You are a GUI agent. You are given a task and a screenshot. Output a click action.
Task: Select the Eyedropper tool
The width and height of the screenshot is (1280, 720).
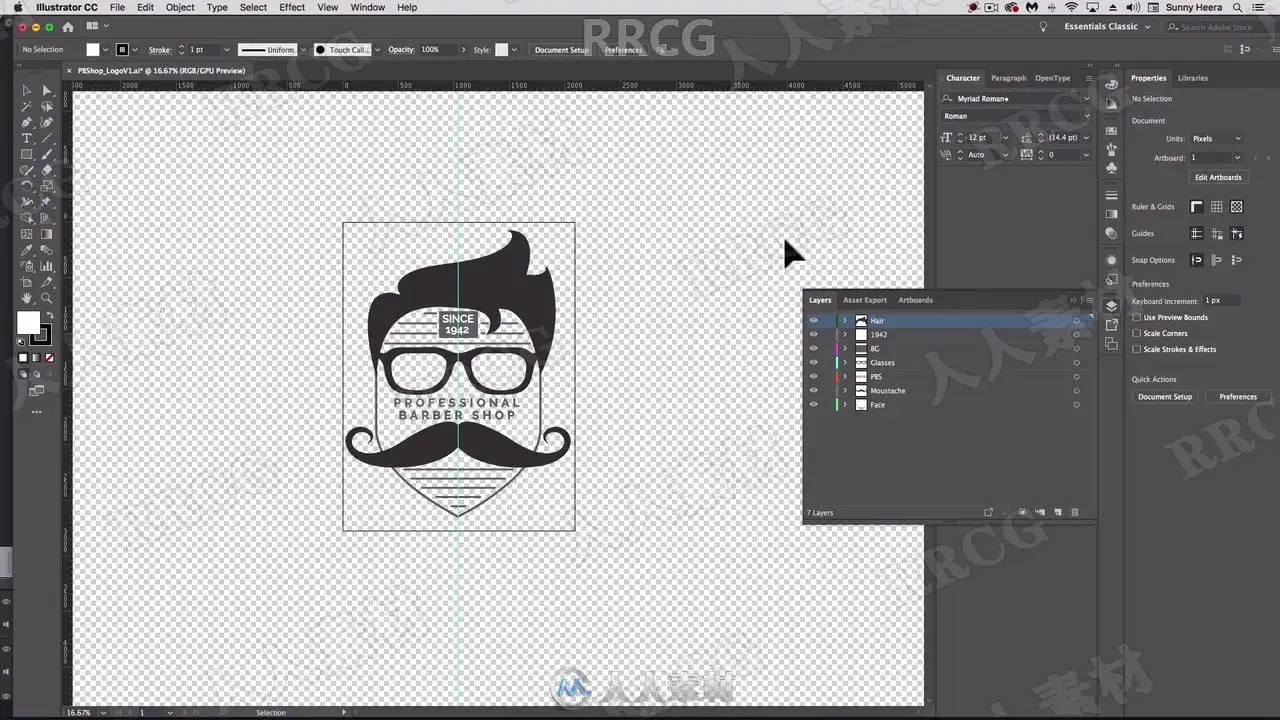point(27,250)
